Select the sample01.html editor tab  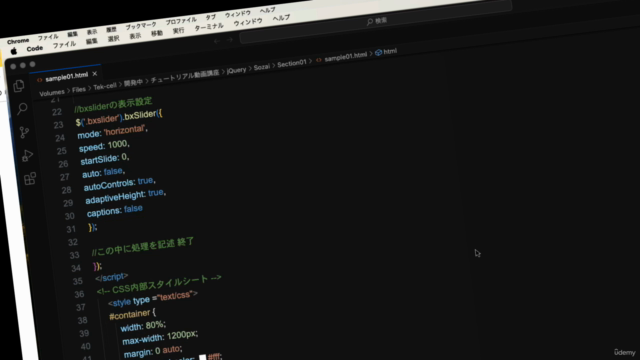[67, 76]
